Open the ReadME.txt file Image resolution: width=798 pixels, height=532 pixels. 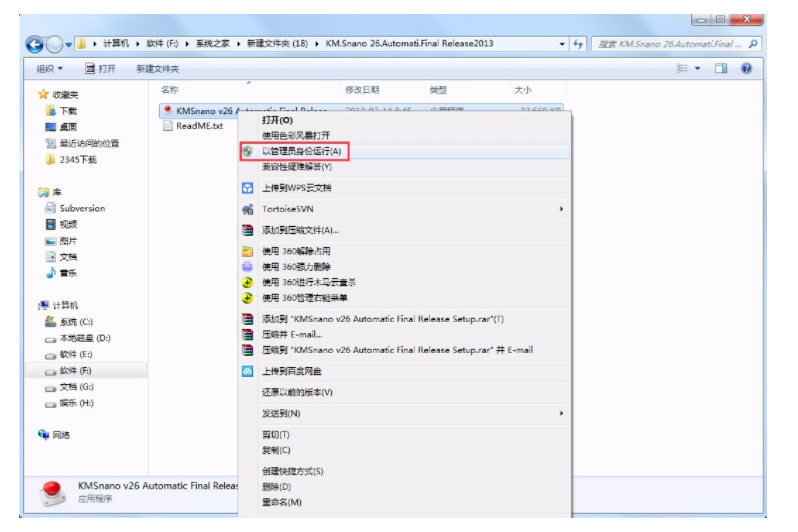point(199,127)
